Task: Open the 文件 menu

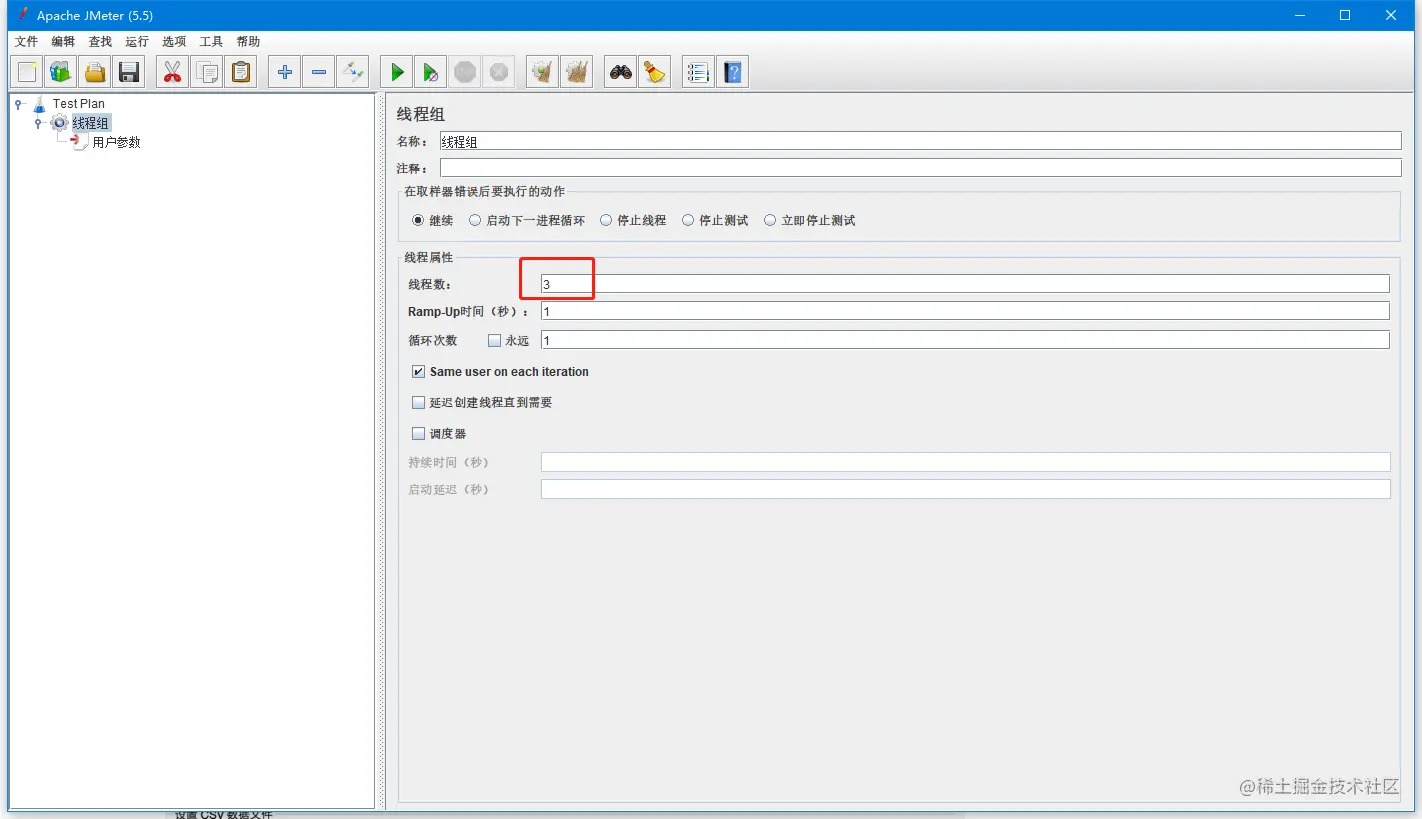Action: (26, 42)
